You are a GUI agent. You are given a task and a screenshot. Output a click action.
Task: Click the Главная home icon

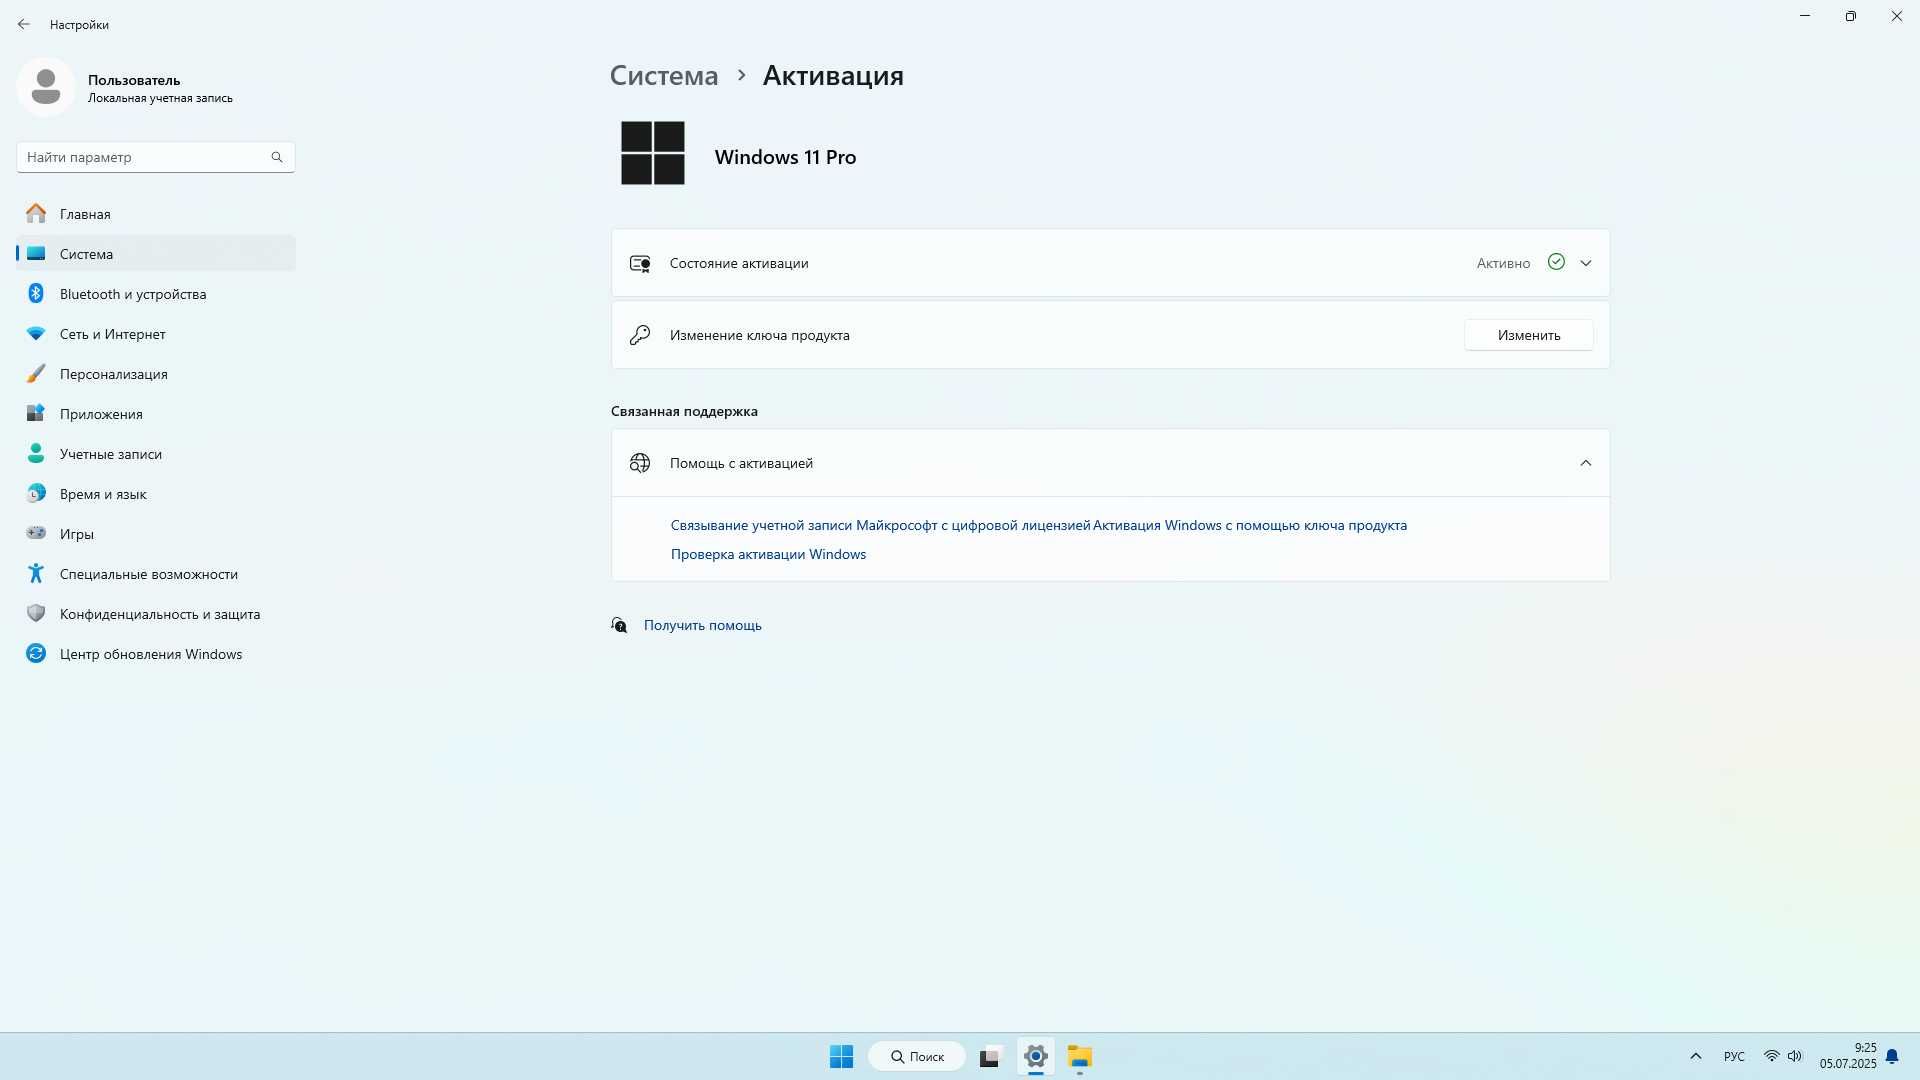(36, 213)
